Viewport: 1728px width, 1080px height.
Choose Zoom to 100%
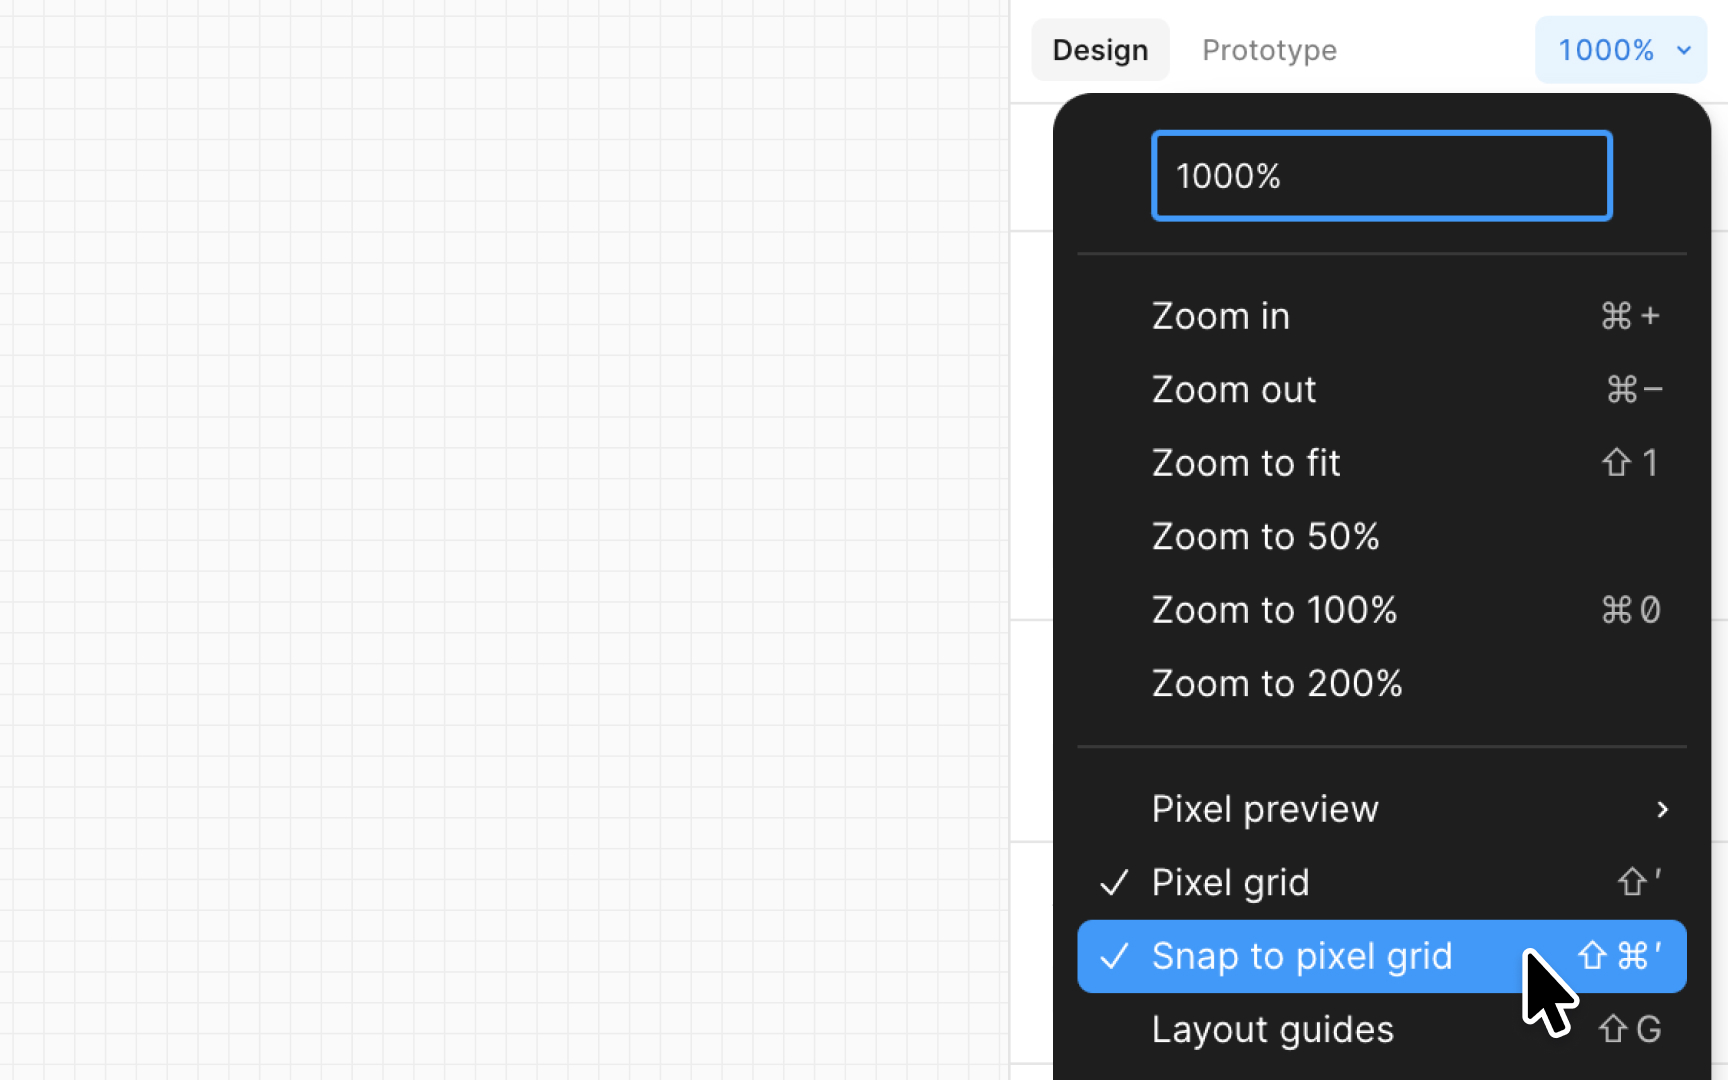point(1381,610)
